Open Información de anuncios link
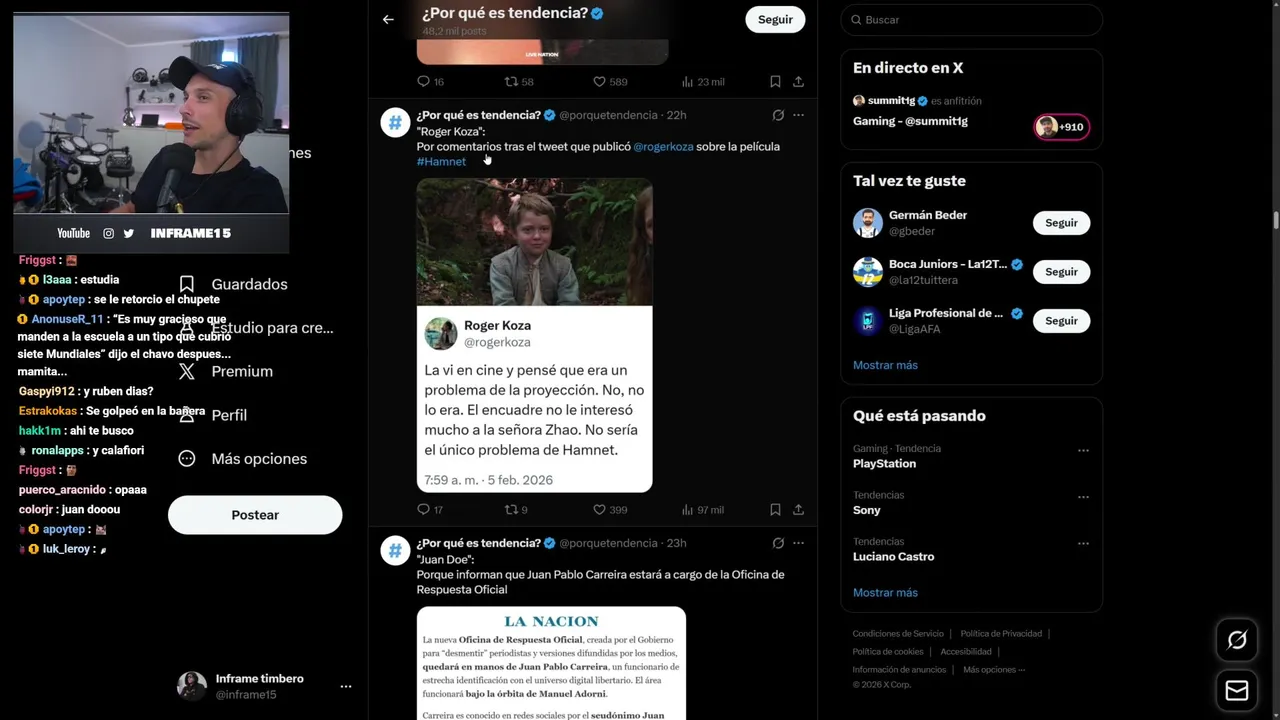1280x720 pixels. coord(899,670)
